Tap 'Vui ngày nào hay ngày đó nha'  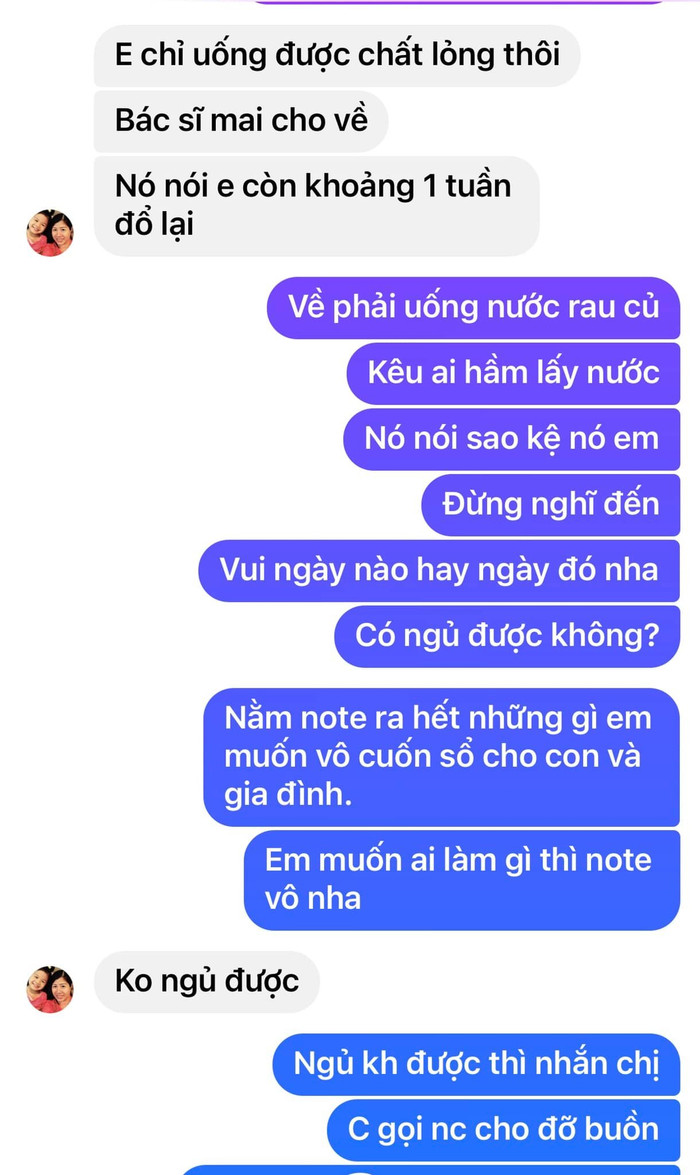(438, 570)
